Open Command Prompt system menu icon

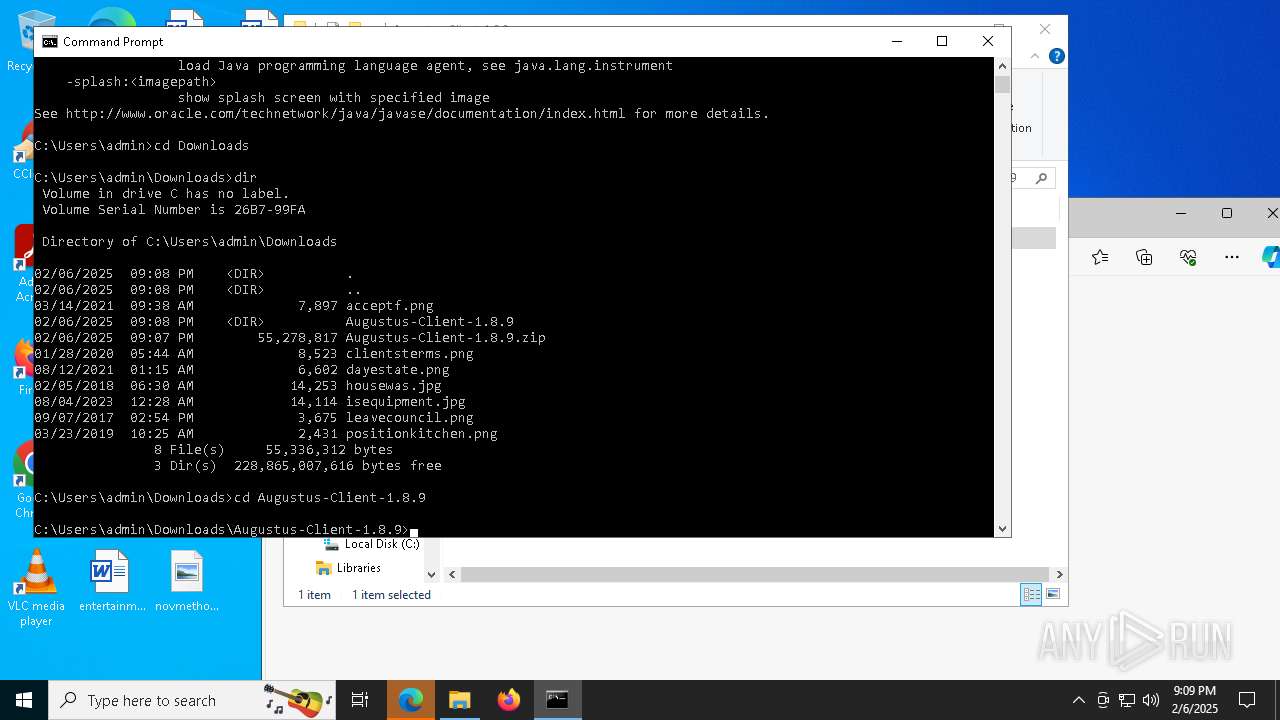pyautogui.click(x=49, y=42)
